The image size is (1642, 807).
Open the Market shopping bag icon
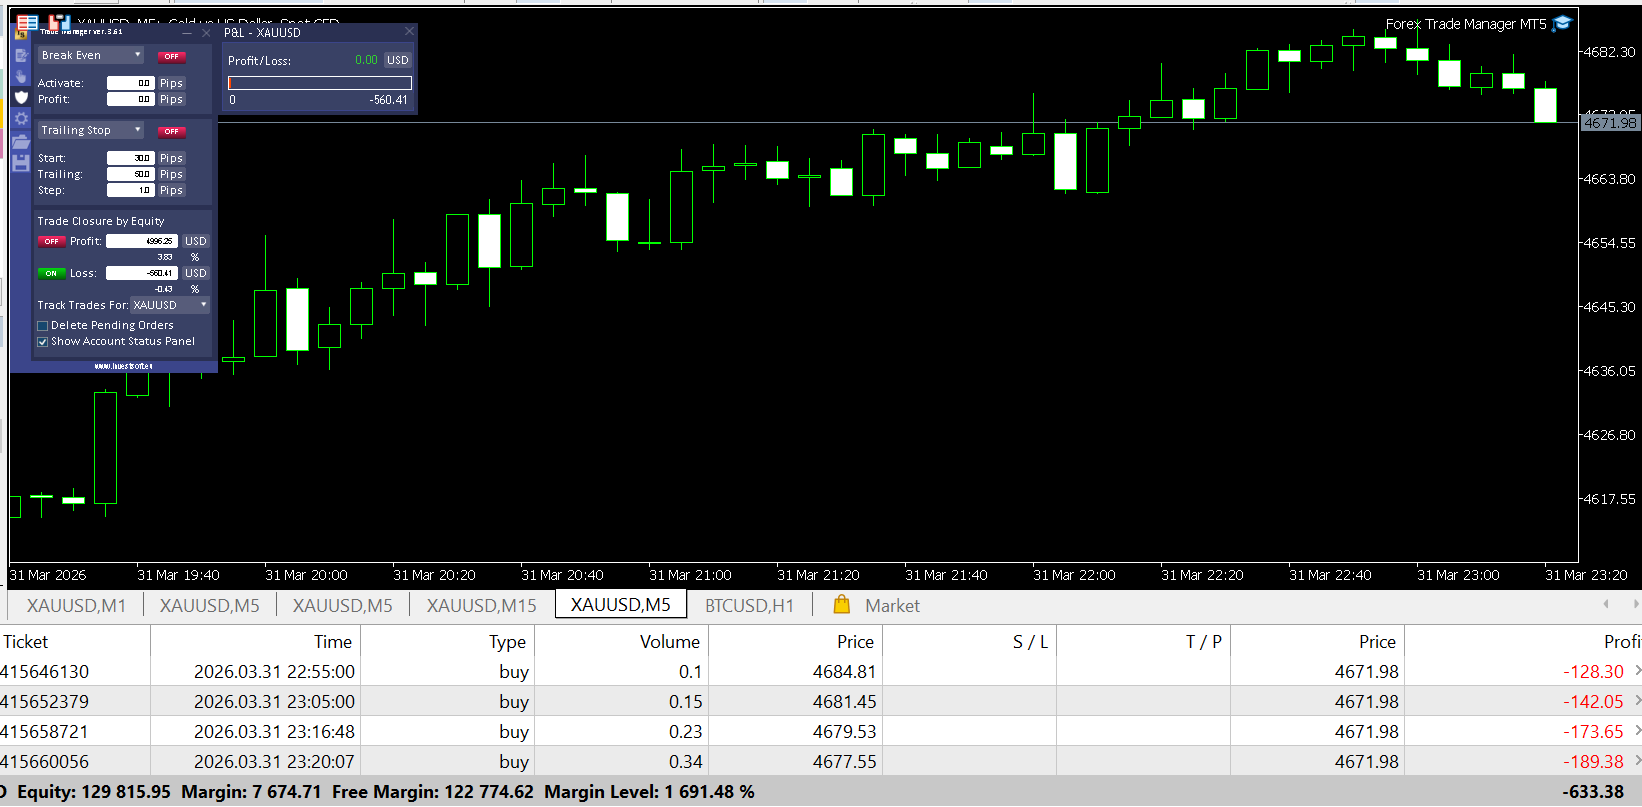(841, 605)
